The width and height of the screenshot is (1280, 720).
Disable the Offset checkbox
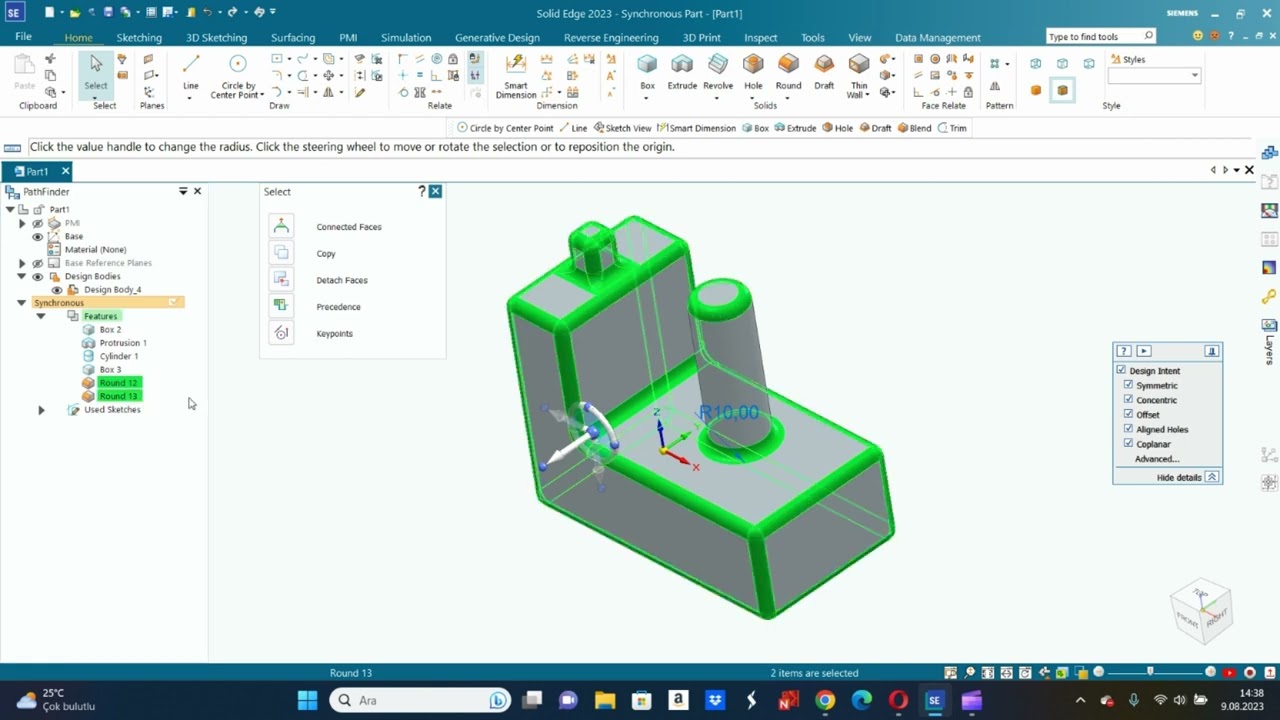click(x=1129, y=414)
